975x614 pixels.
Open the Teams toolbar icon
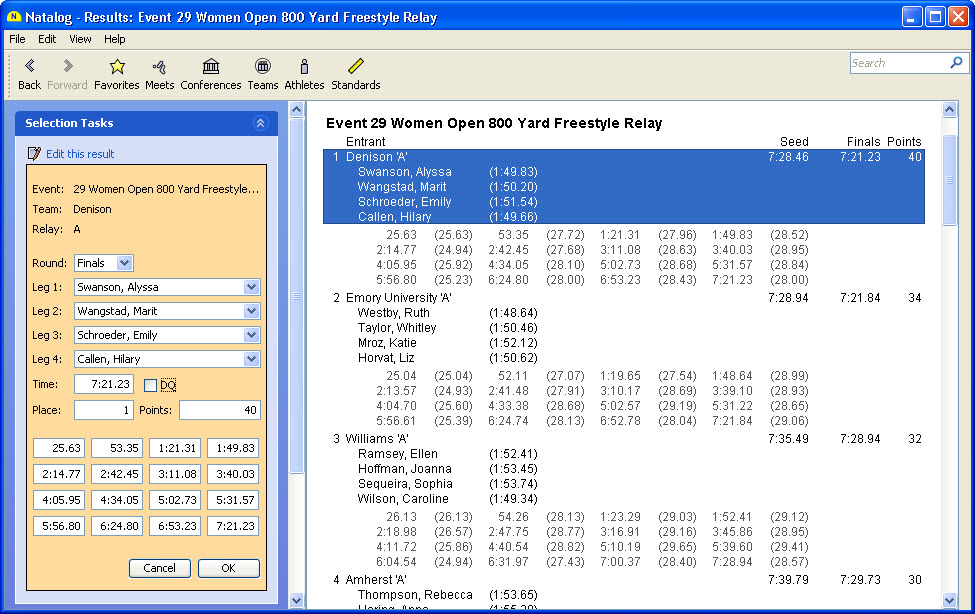click(263, 67)
